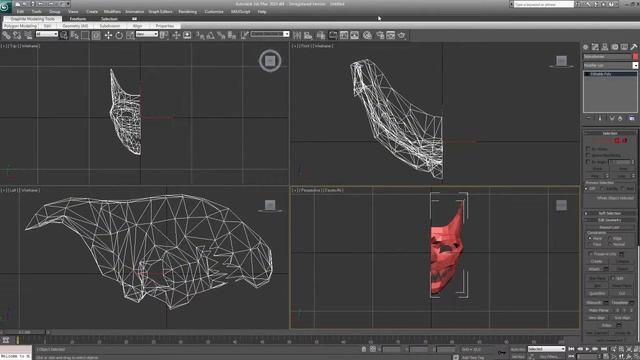Open the Modify command panel tab
640x360 pixels.
click(595, 47)
